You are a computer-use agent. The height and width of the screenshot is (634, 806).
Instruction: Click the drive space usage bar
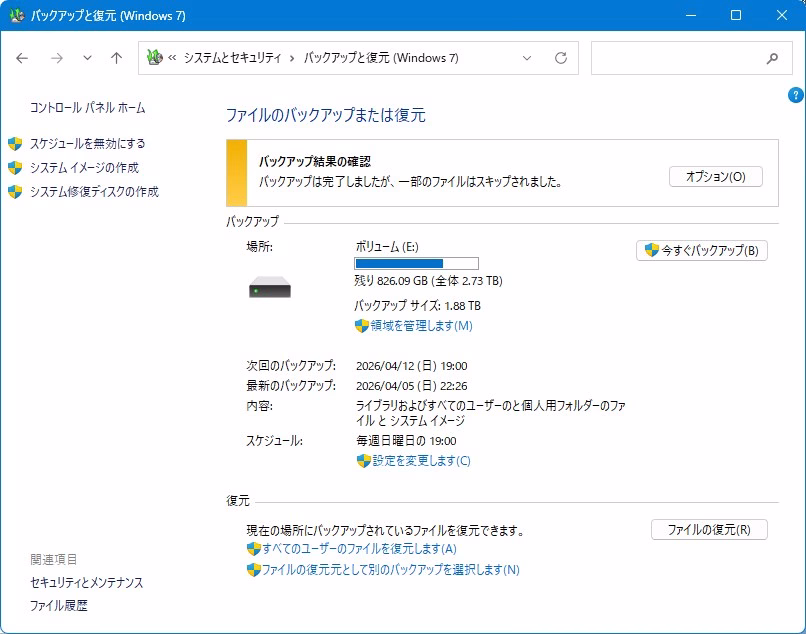click(x=416, y=263)
